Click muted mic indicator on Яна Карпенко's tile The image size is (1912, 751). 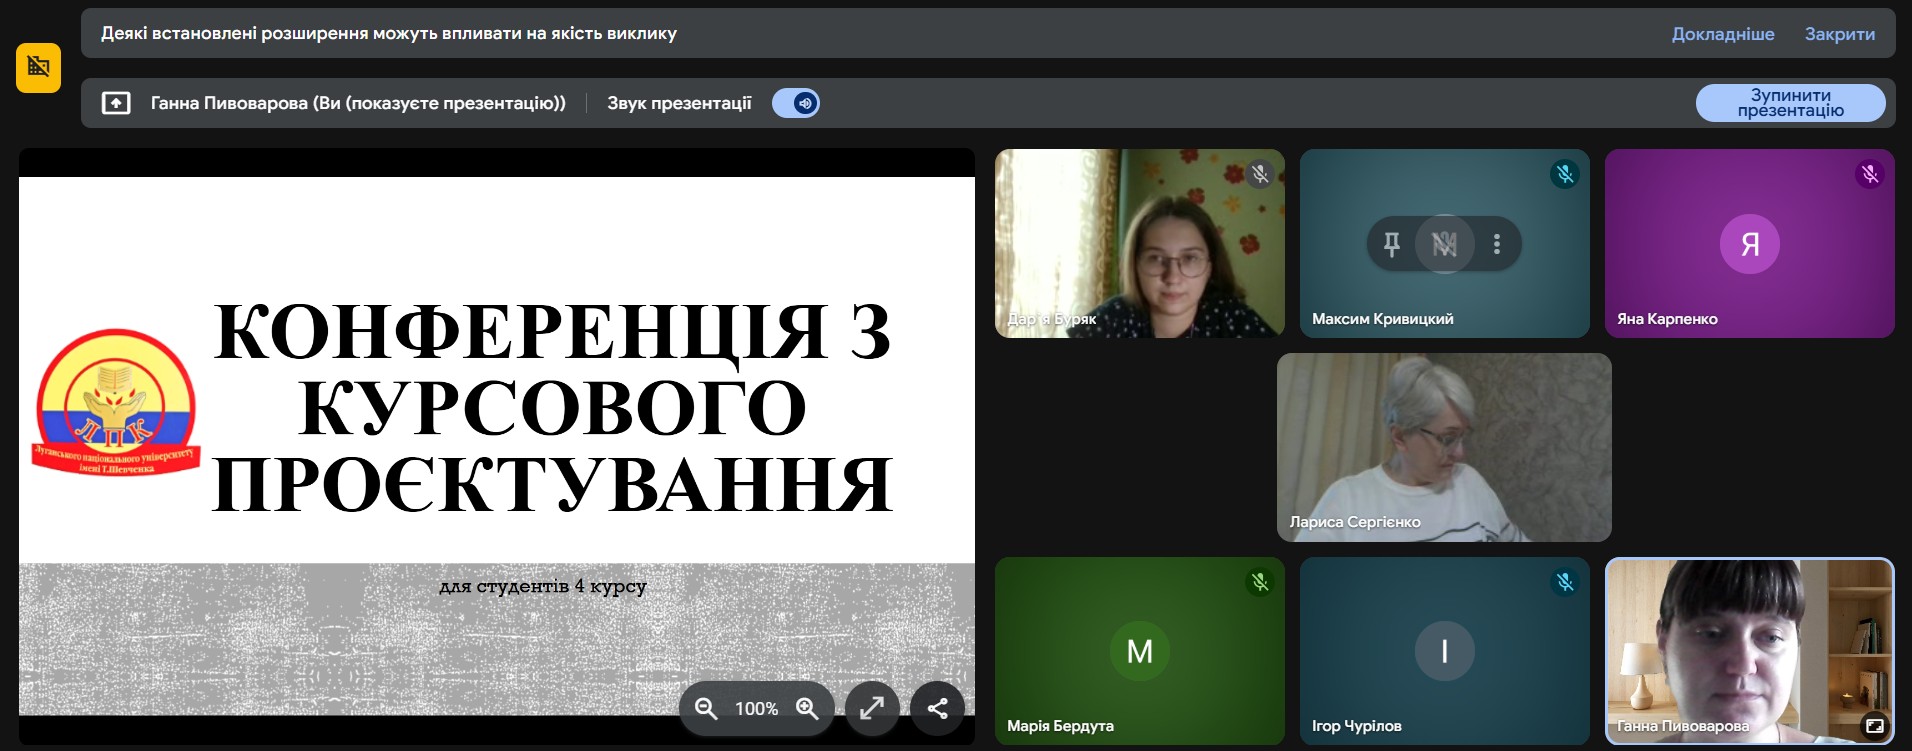(1869, 174)
